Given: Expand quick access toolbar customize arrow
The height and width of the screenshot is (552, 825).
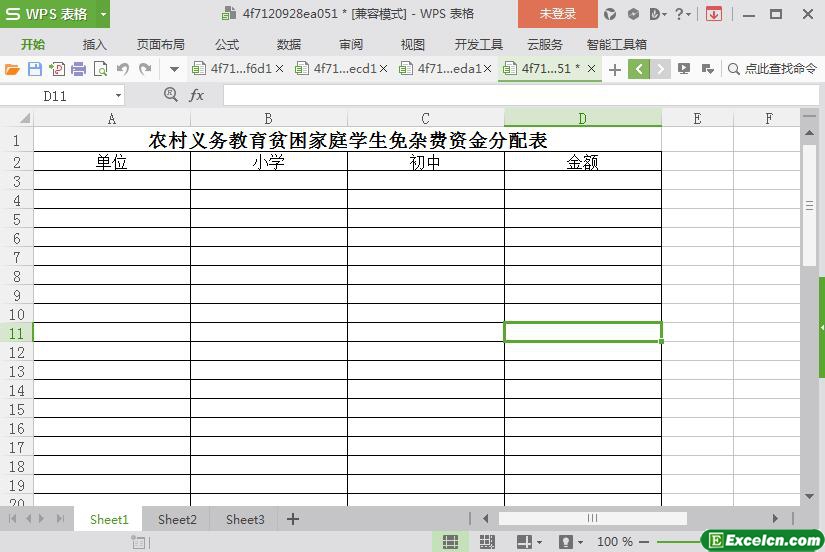Looking at the screenshot, I should pos(174,69).
